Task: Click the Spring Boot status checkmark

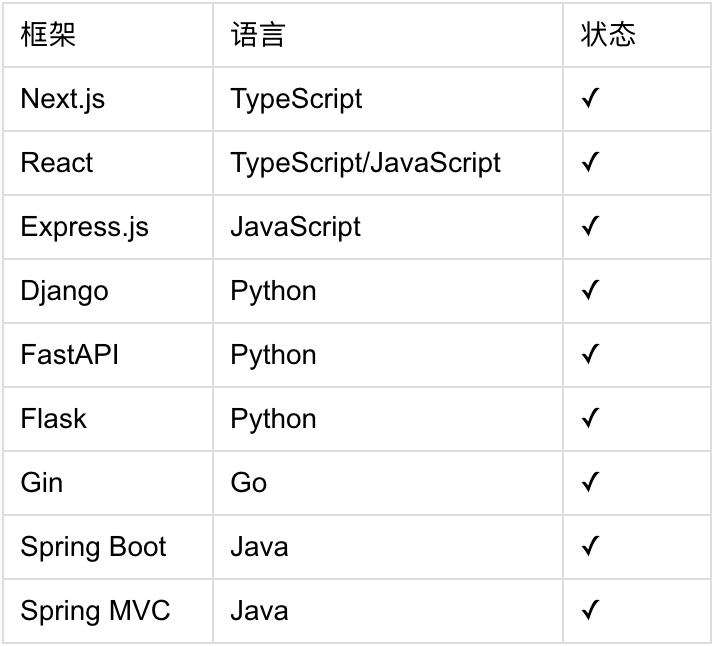Action: 590,546
